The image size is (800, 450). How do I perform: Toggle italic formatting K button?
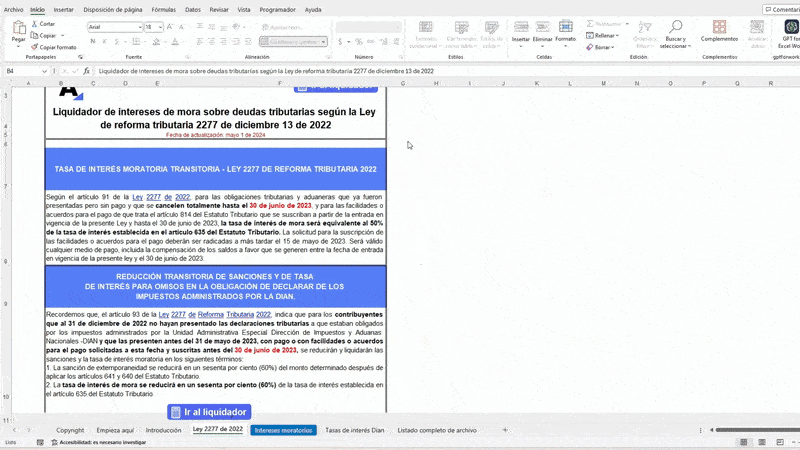pos(102,42)
